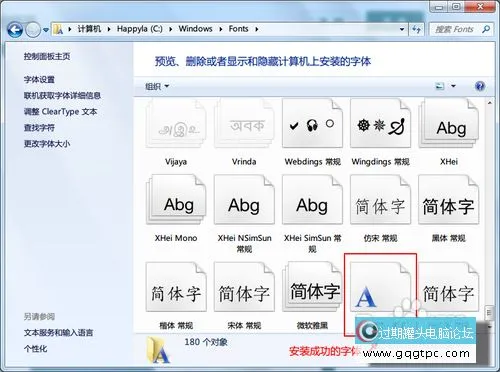The height and width of the screenshot is (372, 500).
Task: Open 个性化 link
Action: pos(35,349)
